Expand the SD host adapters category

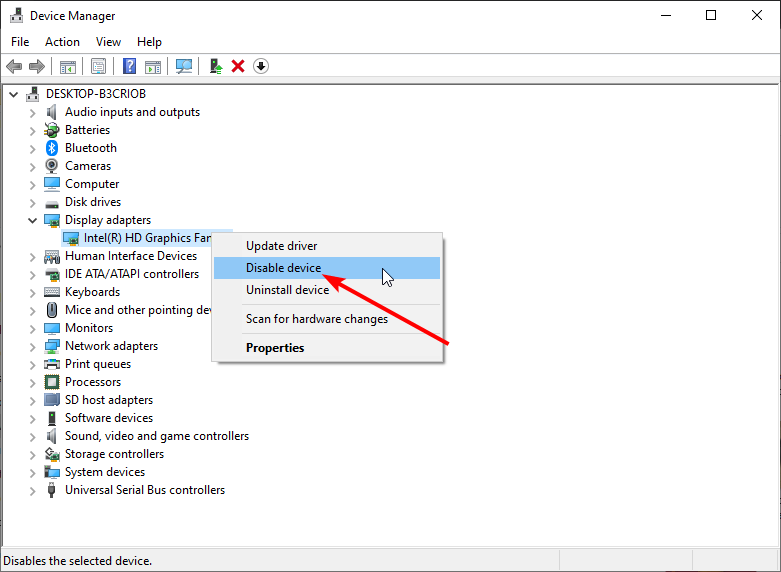(x=33, y=401)
